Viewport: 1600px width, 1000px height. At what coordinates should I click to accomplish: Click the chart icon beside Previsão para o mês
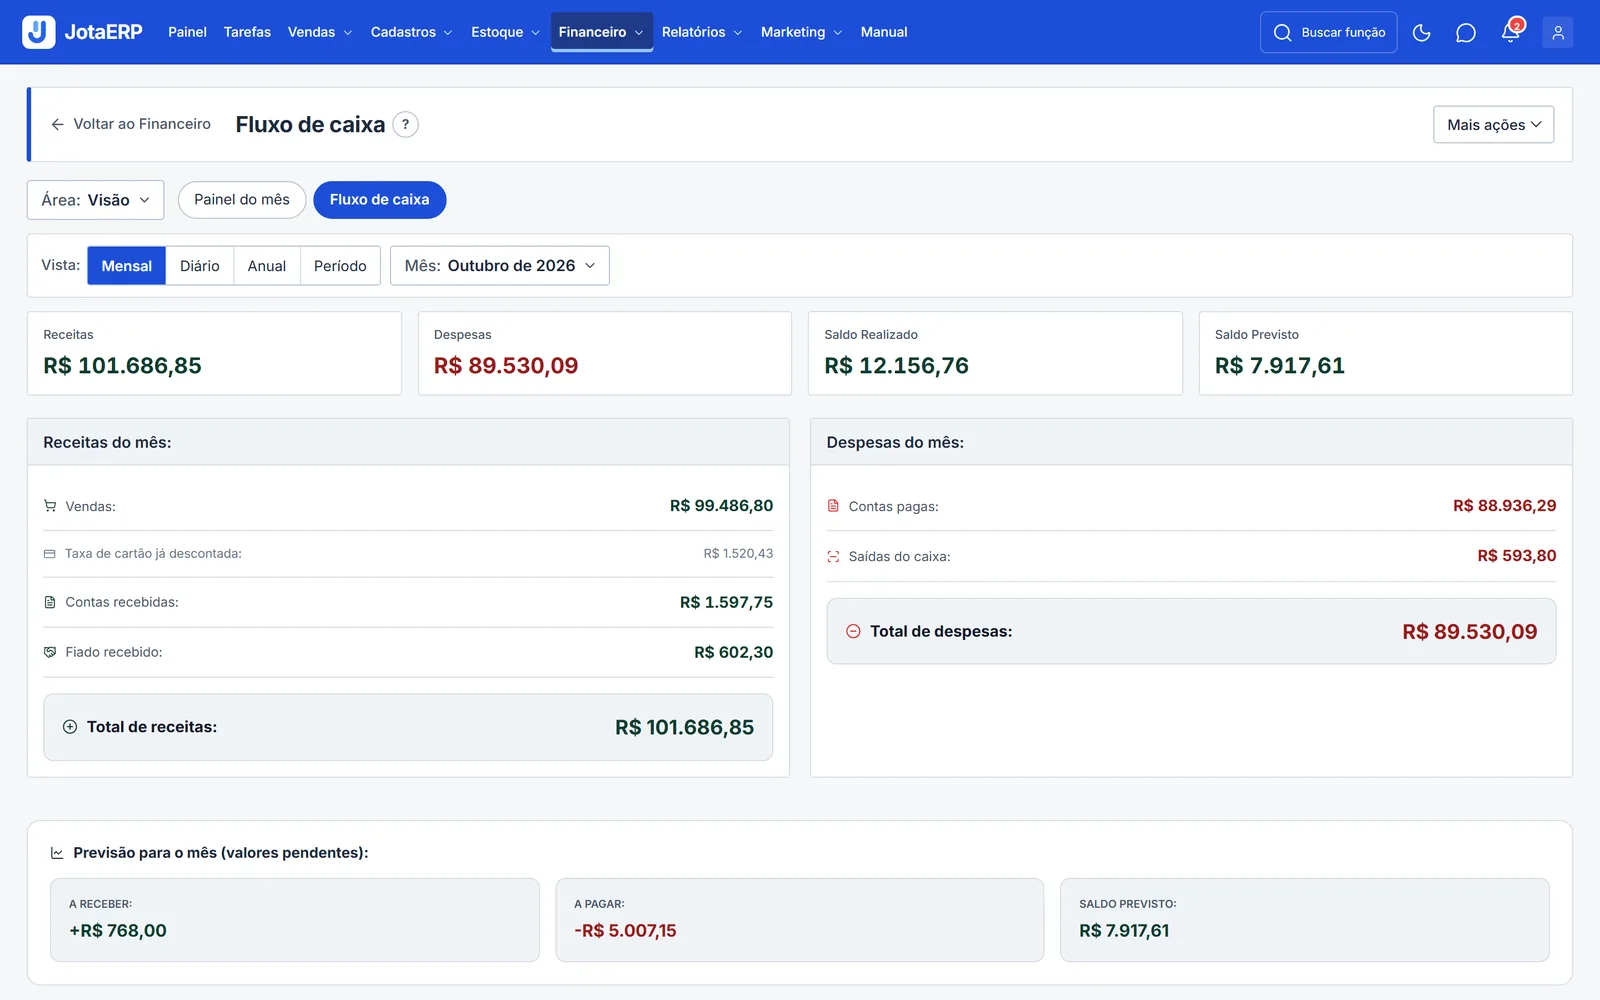tap(57, 853)
